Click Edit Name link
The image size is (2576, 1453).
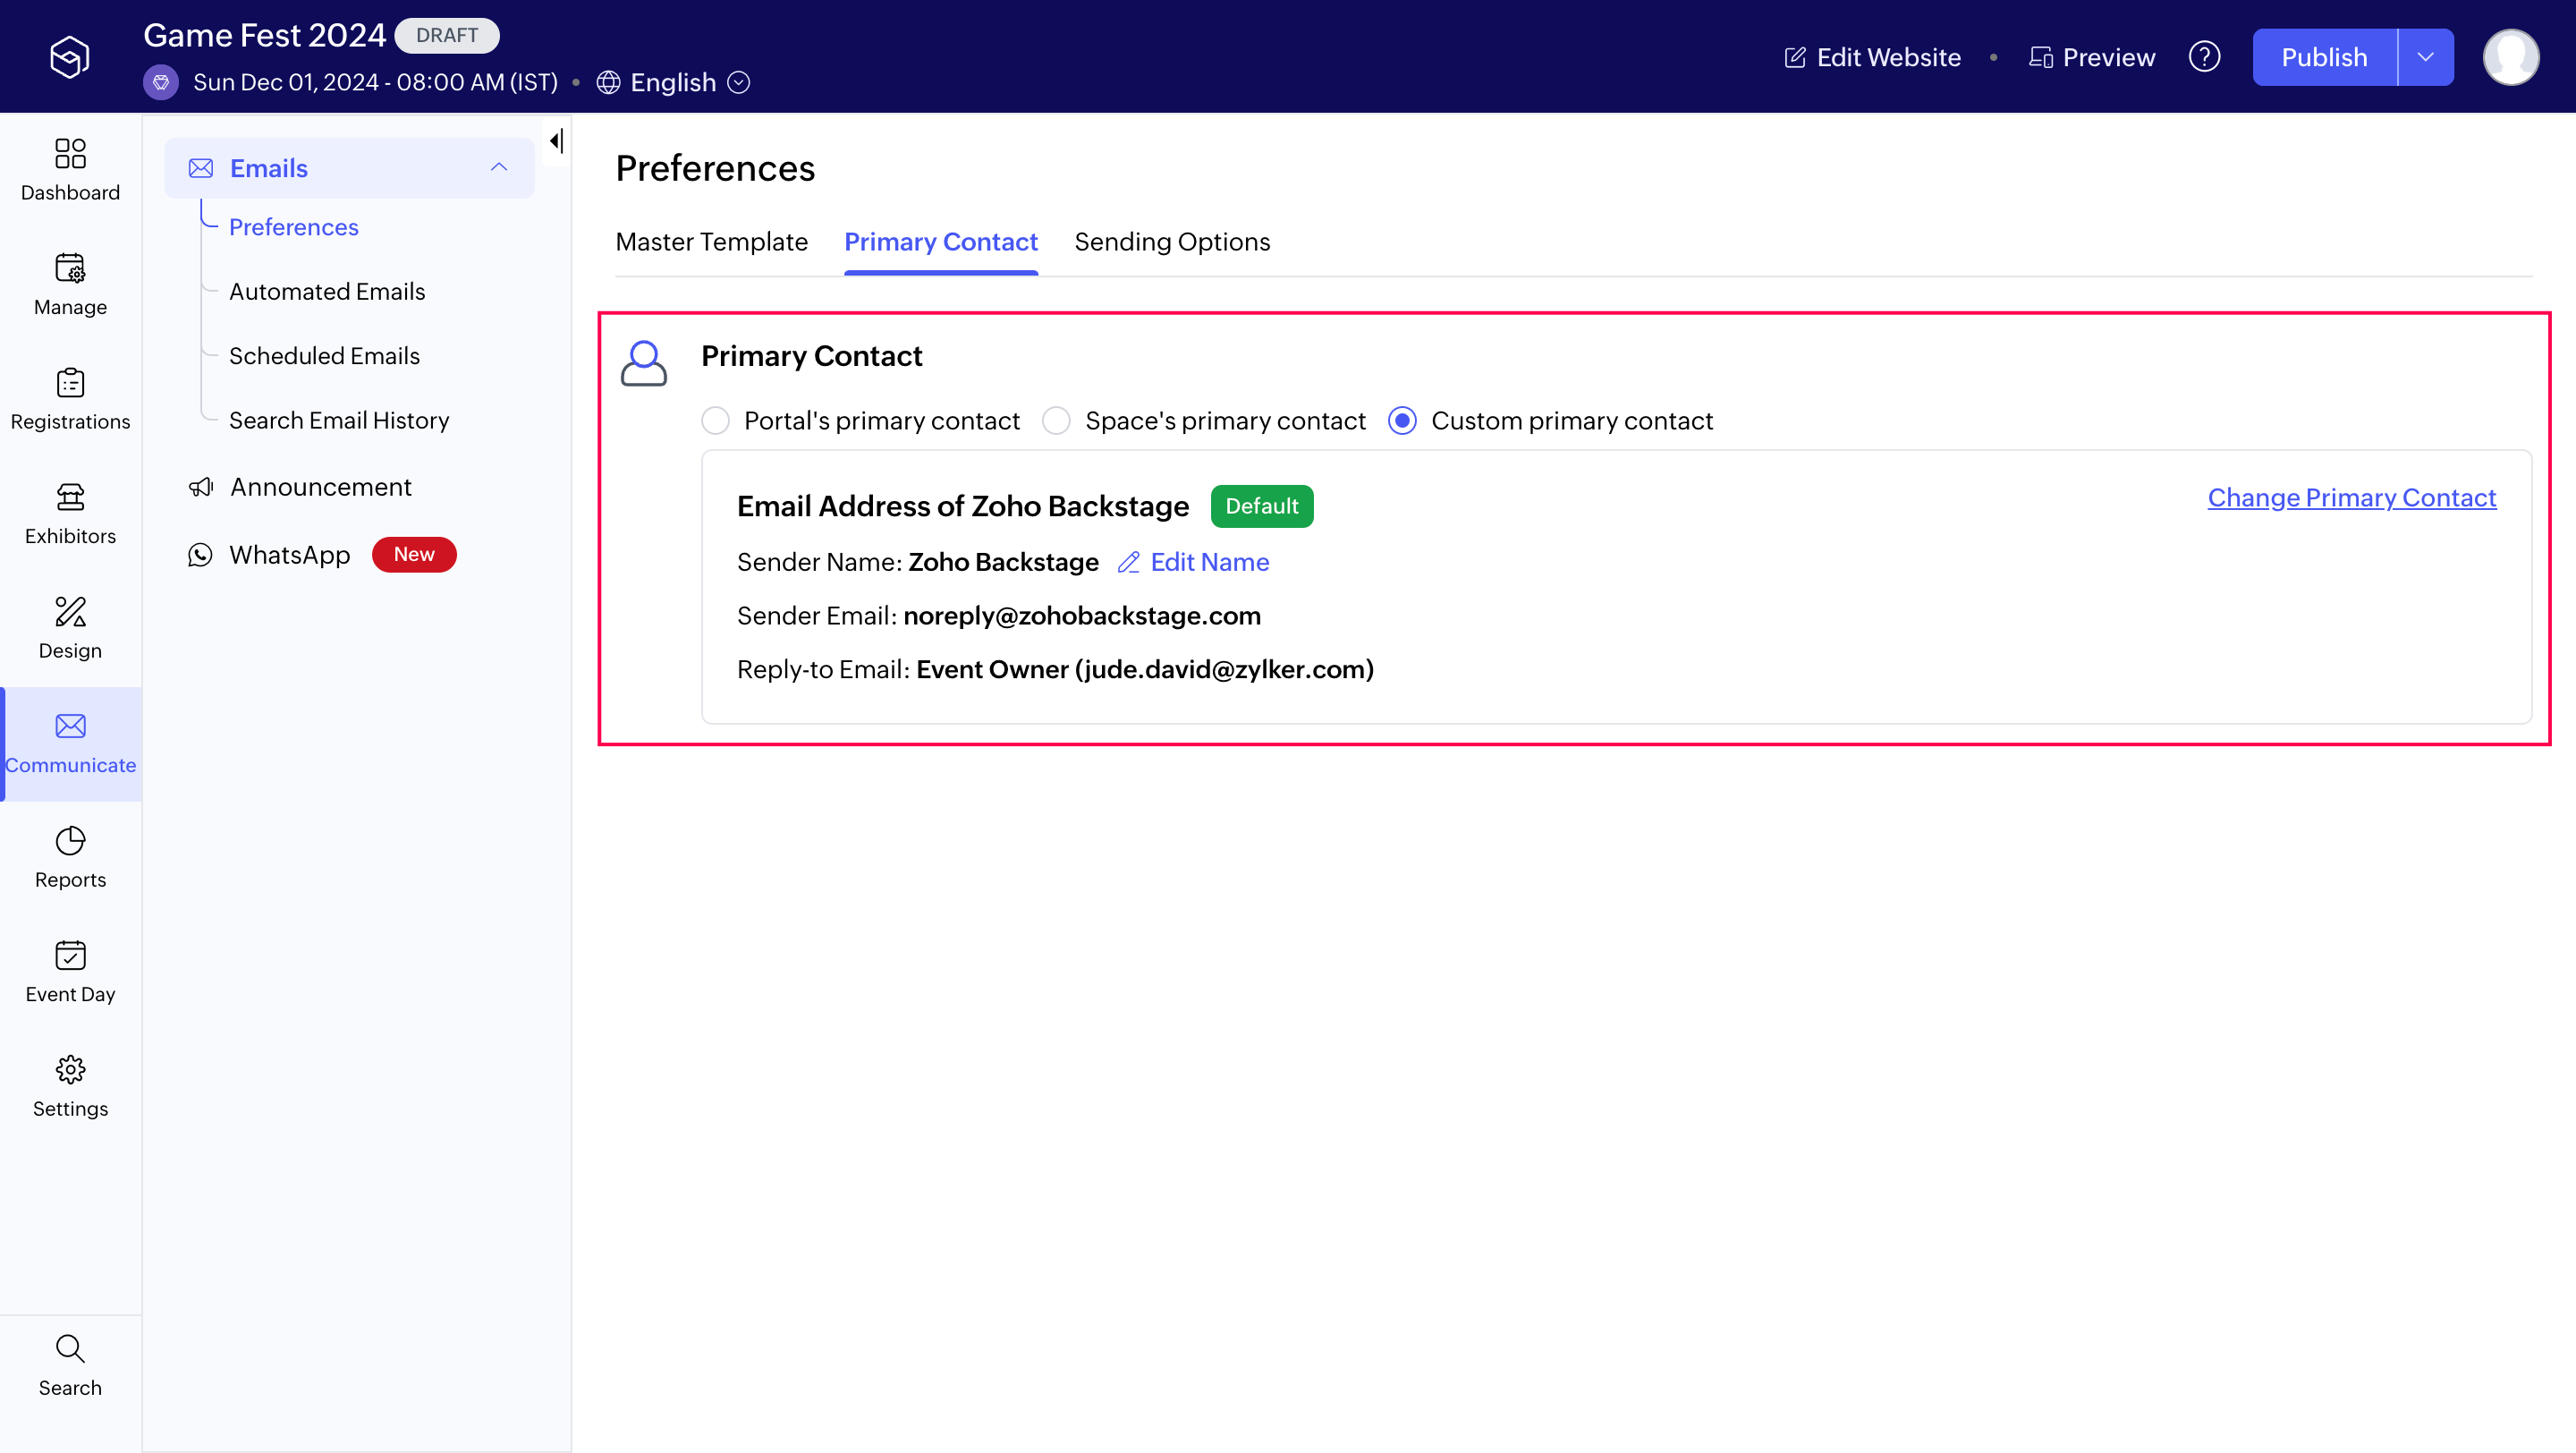click(x=1193, y=562)
